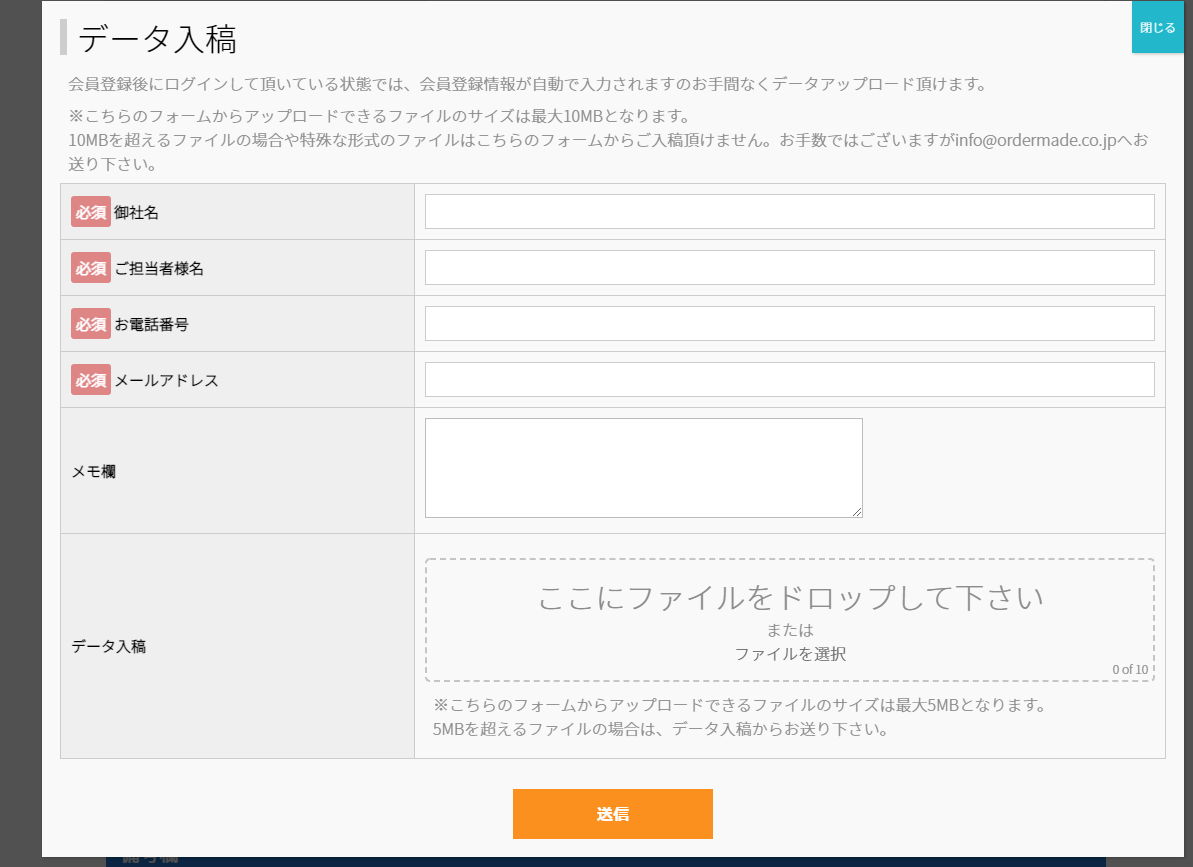Click the info@ordermade.co.jp address in the notice
The image size is (1193, 867).
point(1034,140)
